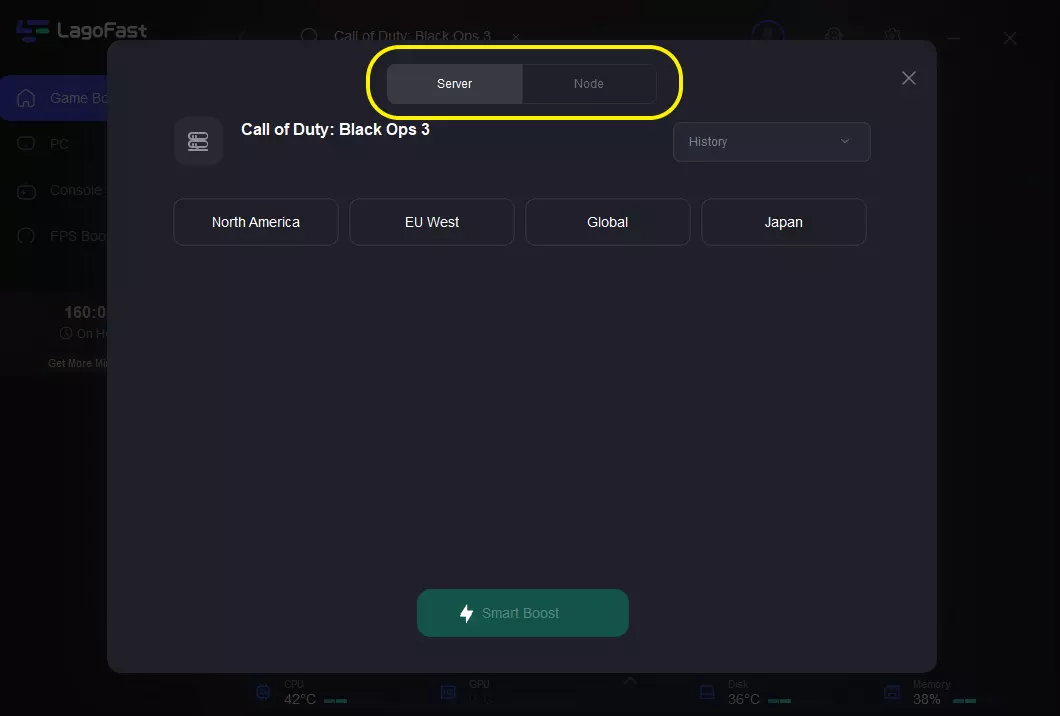The width and height of the screenshot is (1060, 716).
Task: Click the PC icon in left sidebar
Action: [27, 144]
